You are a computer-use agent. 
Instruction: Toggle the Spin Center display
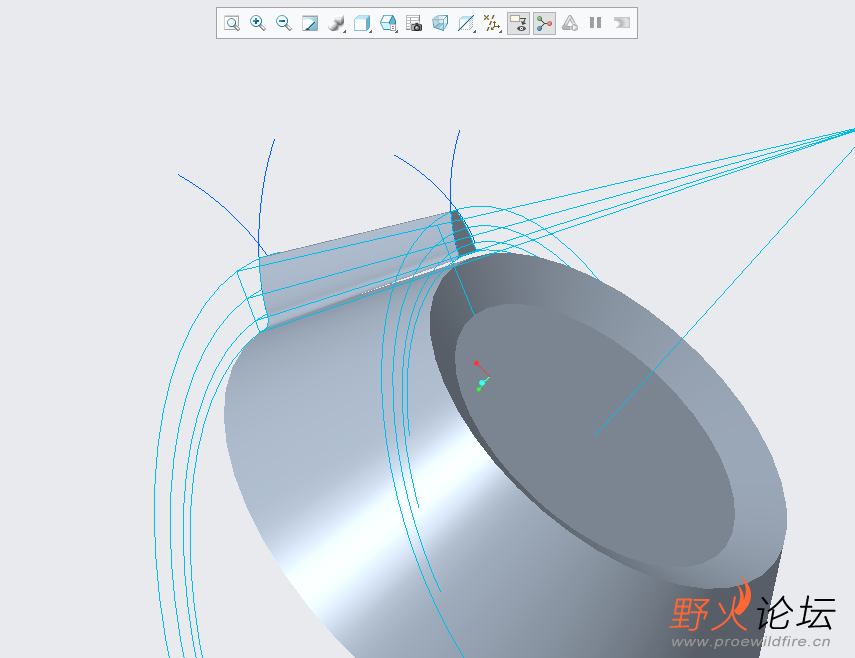544,23
